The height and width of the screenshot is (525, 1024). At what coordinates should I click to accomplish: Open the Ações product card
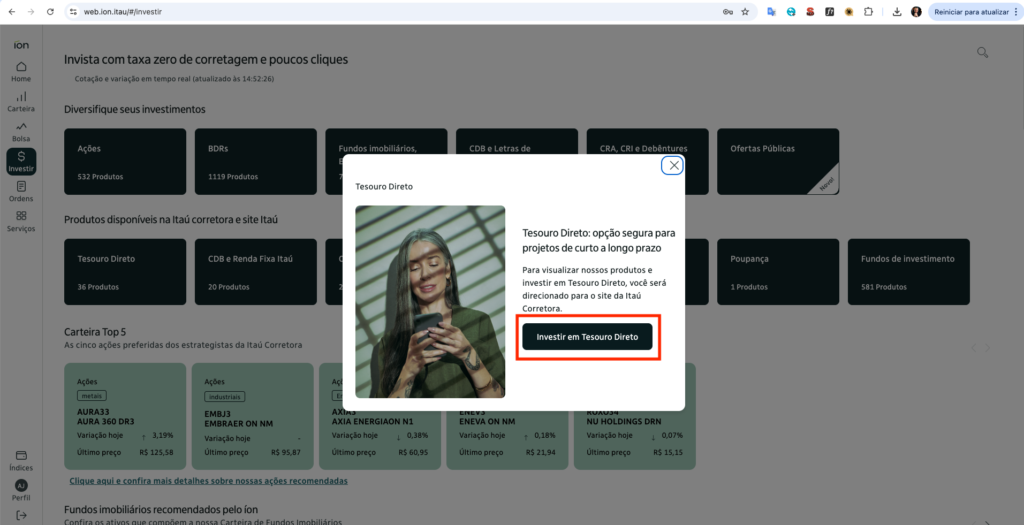point(125,161)
